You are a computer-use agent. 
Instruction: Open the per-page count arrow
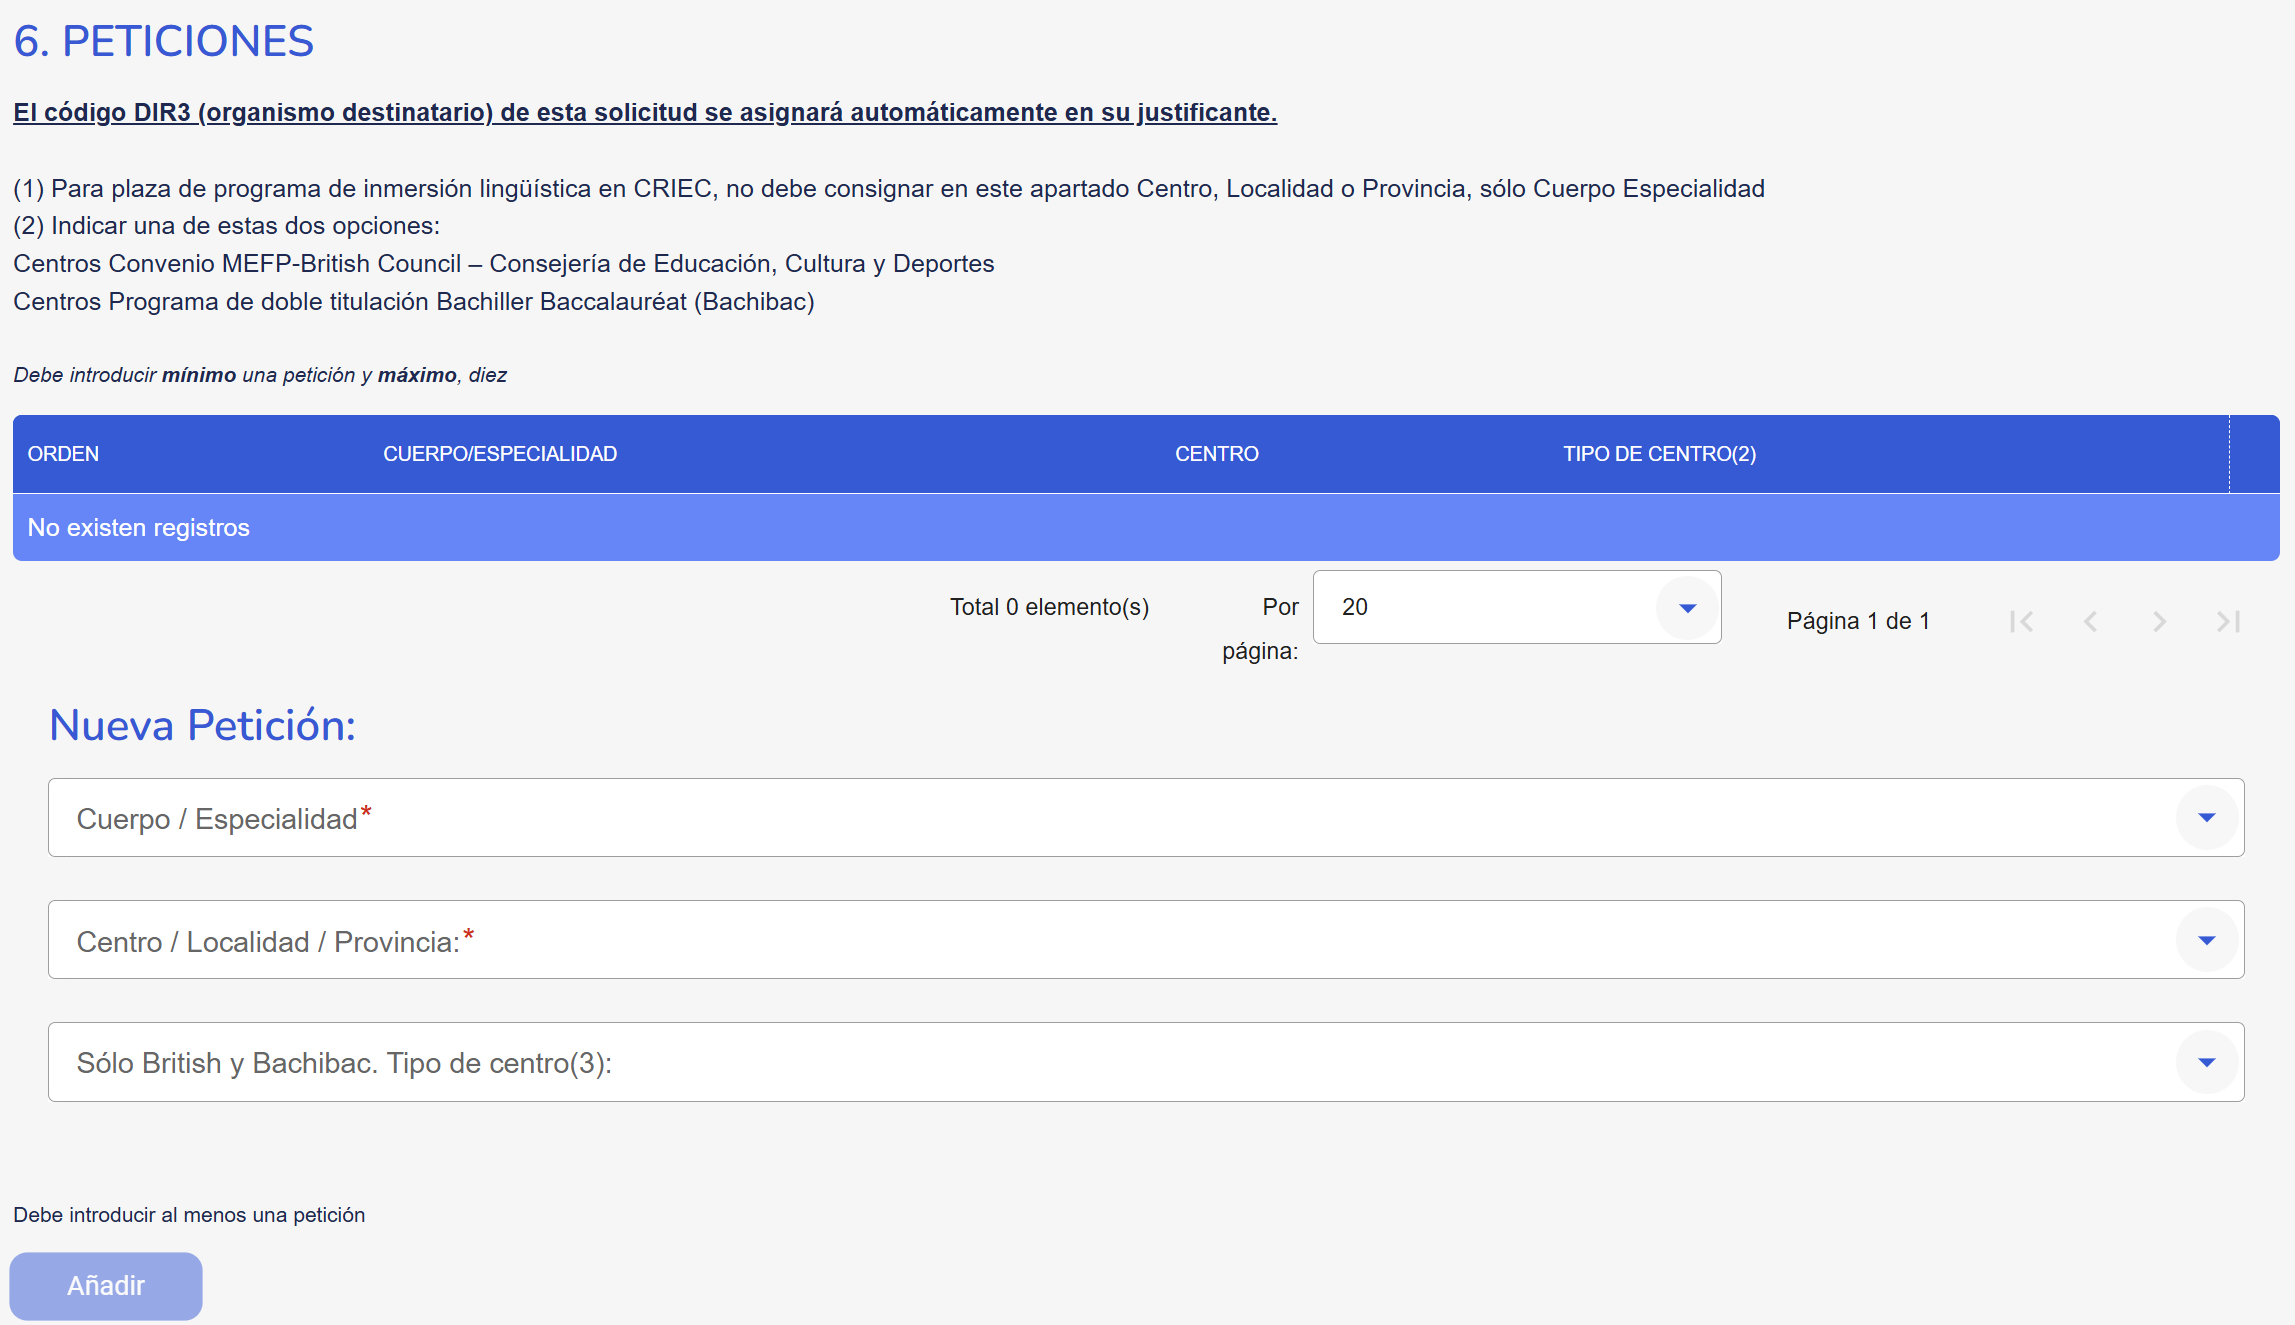coord(1687,608)
